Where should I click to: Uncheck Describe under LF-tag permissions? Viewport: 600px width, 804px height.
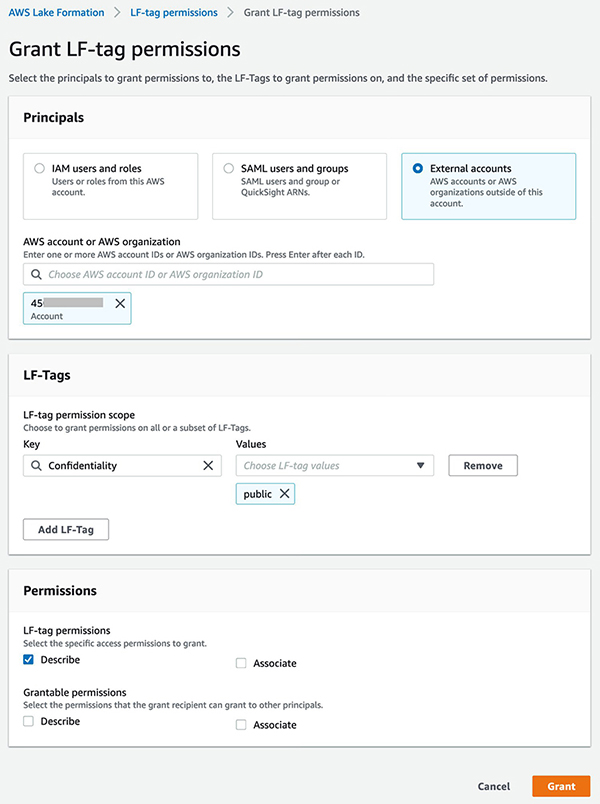click(x=29, y=660)
